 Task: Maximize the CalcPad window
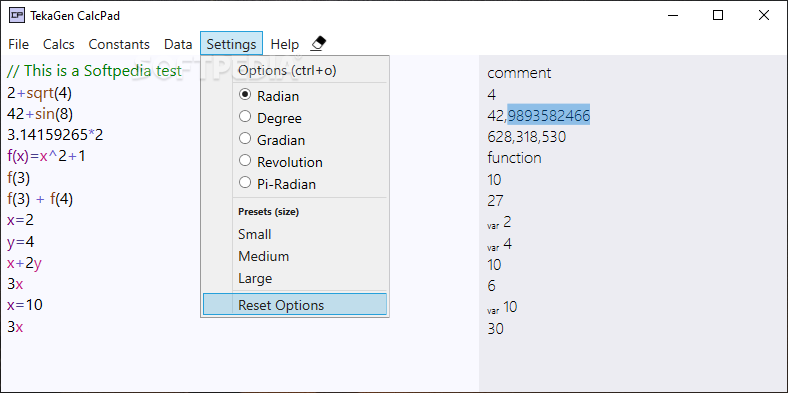(718, 16)
